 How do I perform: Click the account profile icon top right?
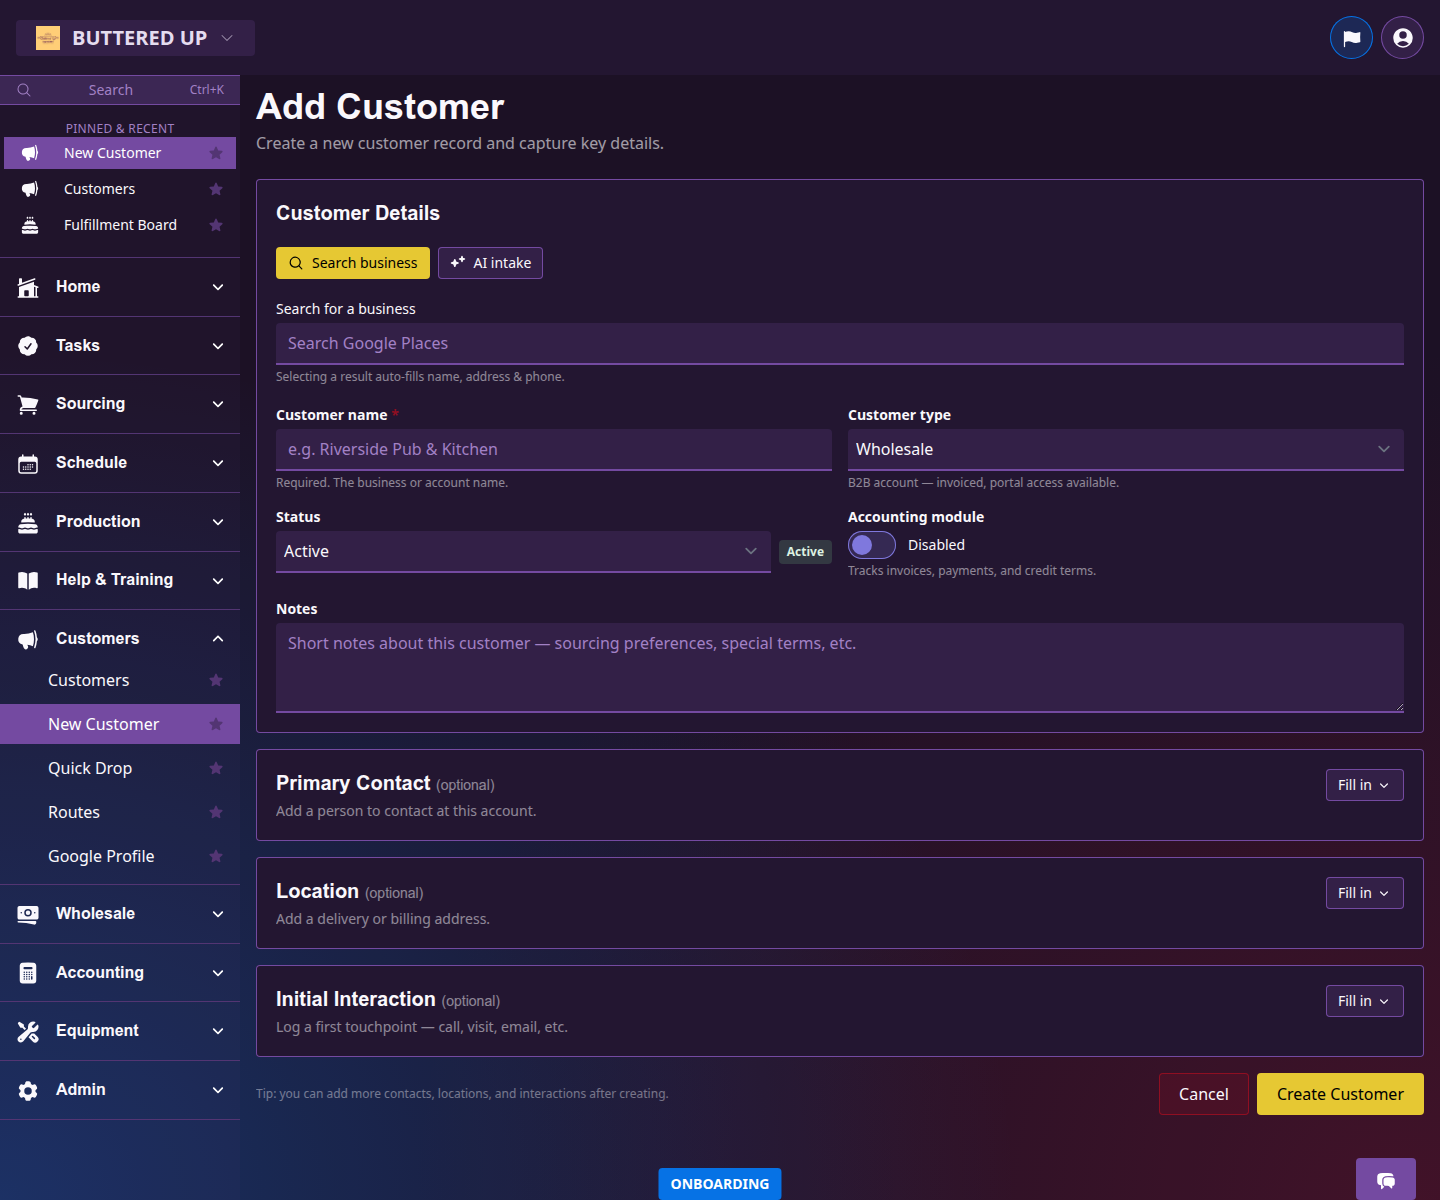pos(1401,37)
